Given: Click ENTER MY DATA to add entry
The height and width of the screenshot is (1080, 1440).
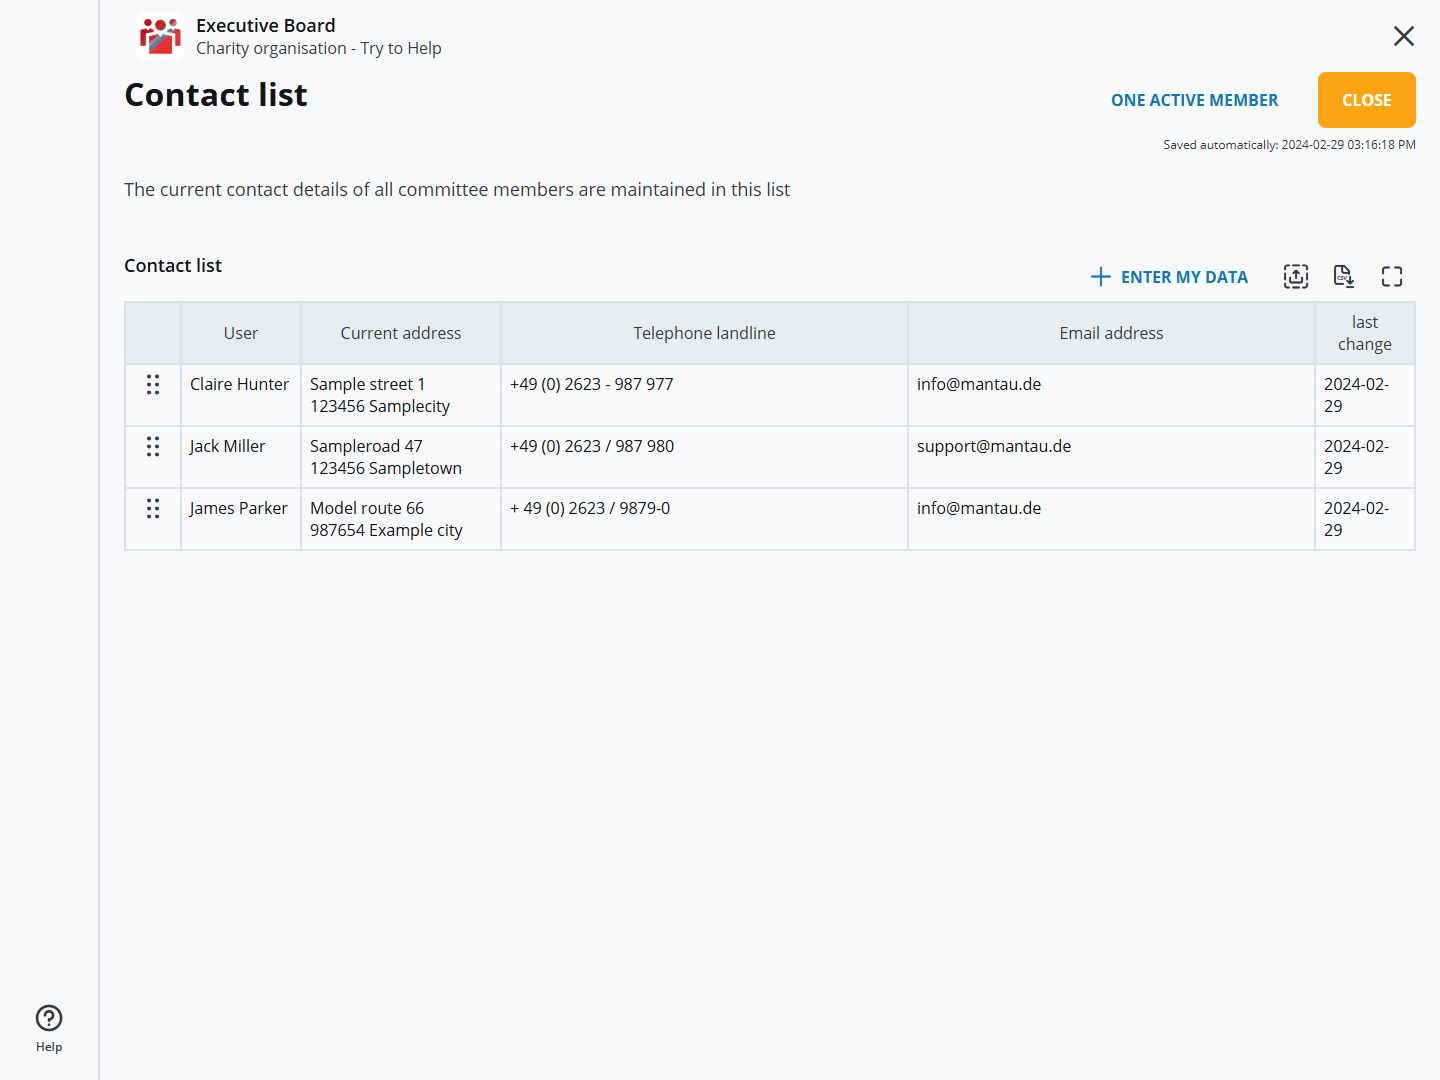Looking at the screenshot, I should coord(1169,277).
